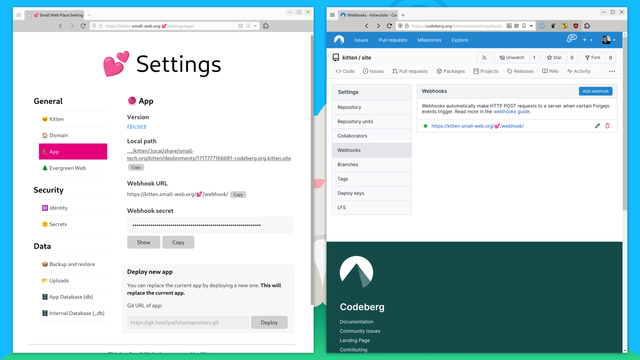
Task: Expand the plus create menu
Action: (587, 40)
